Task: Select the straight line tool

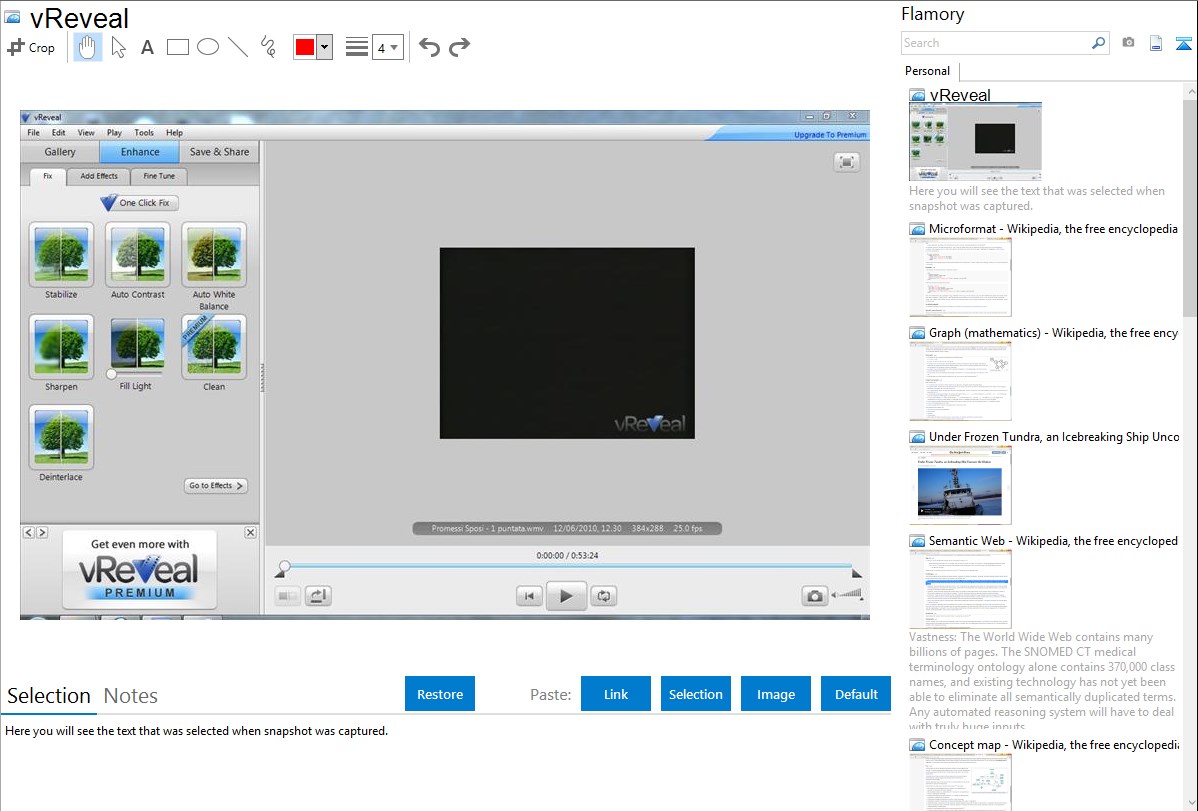Action: (238, 47)
